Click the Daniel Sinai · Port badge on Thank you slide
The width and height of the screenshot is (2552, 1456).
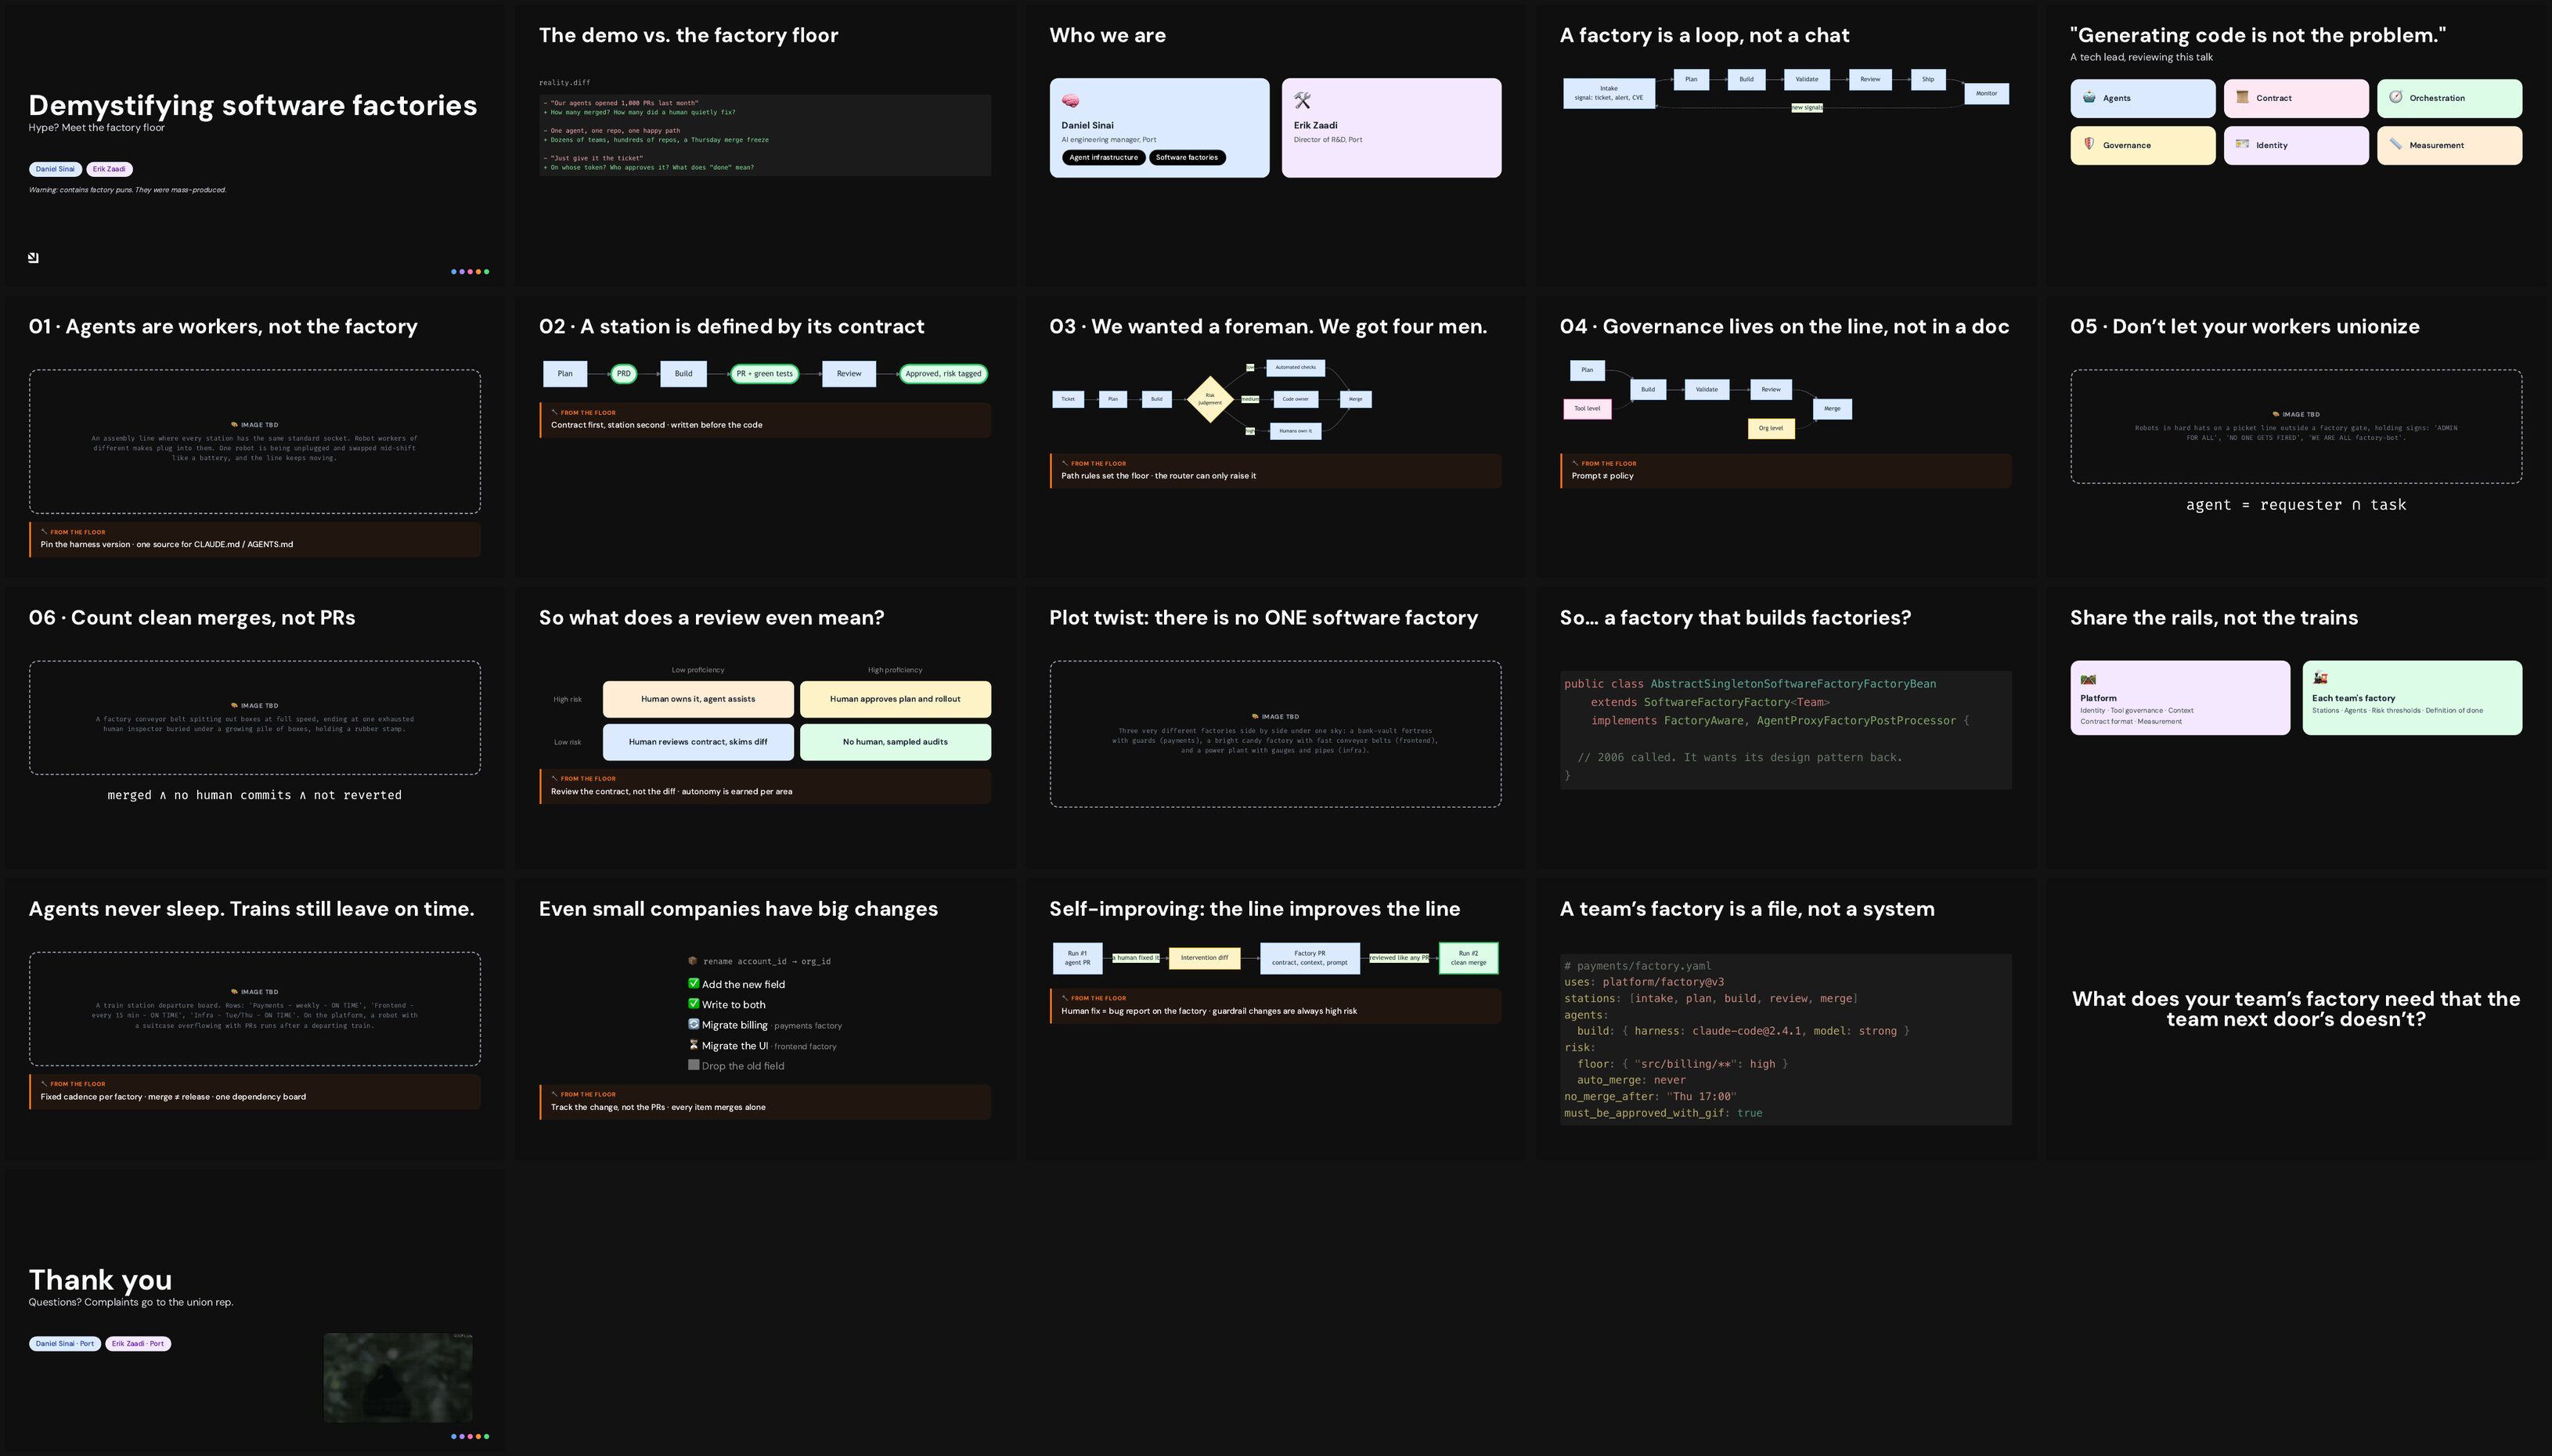pyautogui.click(x=65, y=1344)
